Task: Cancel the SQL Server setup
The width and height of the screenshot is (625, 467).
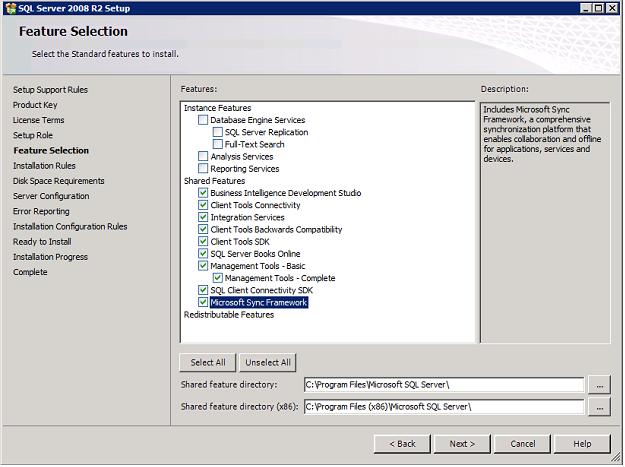Action: (x=523, y=444)
